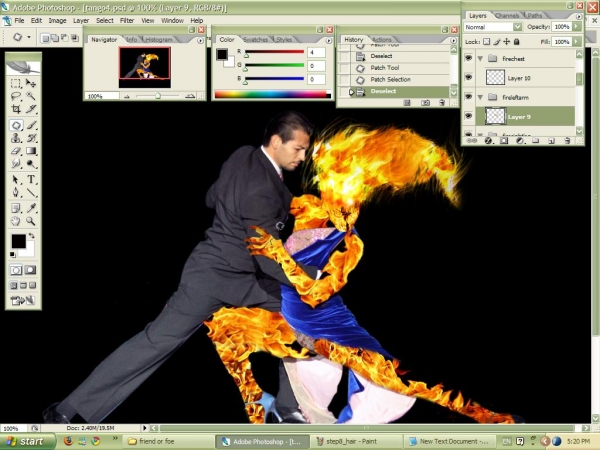The image size is (600, 450).
Task: Open History panel options menu arrow
Action: pos(453,40)
